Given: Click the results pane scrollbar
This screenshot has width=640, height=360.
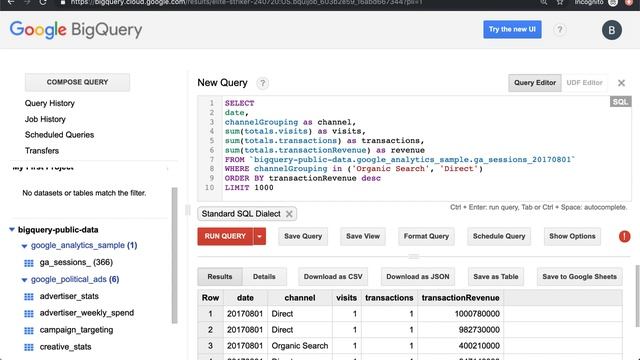Looking at the screenshot, I should pos(637,296).
